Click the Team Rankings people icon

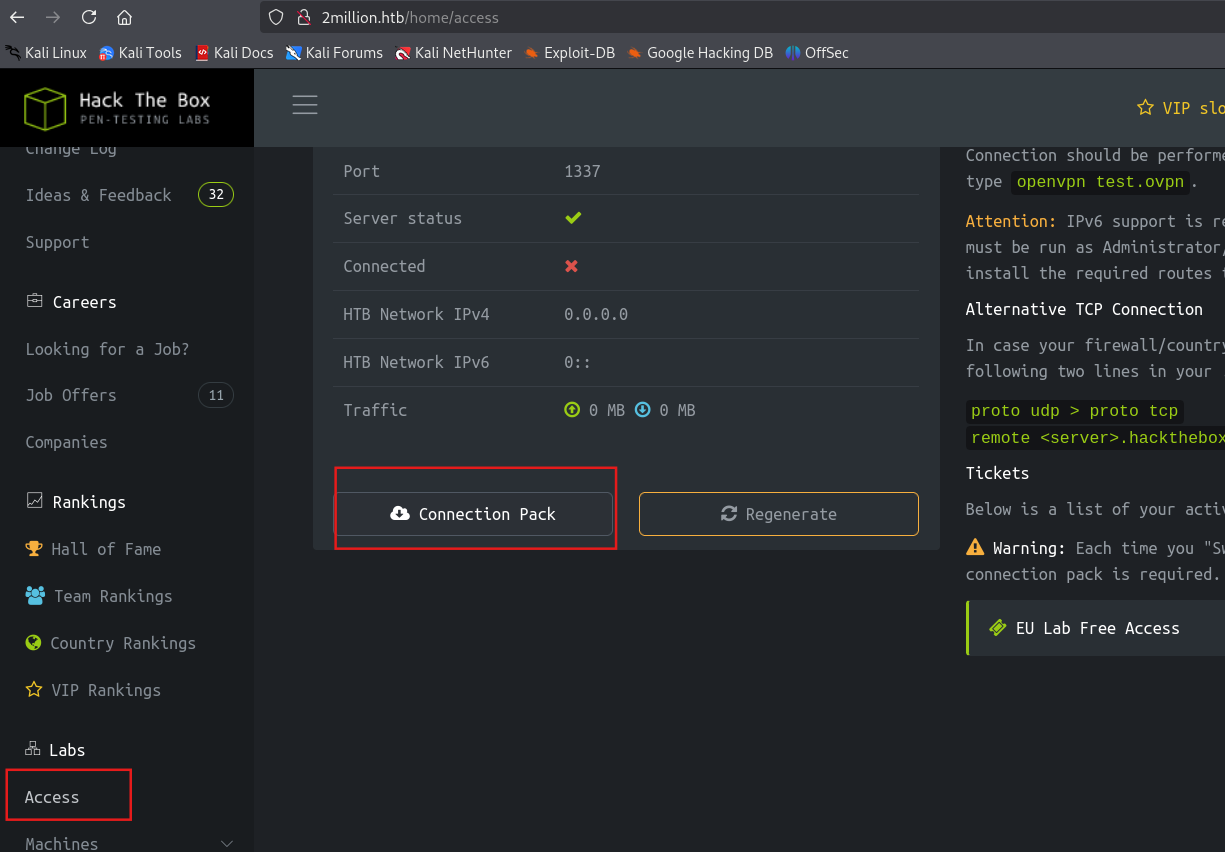click(35, 595)
